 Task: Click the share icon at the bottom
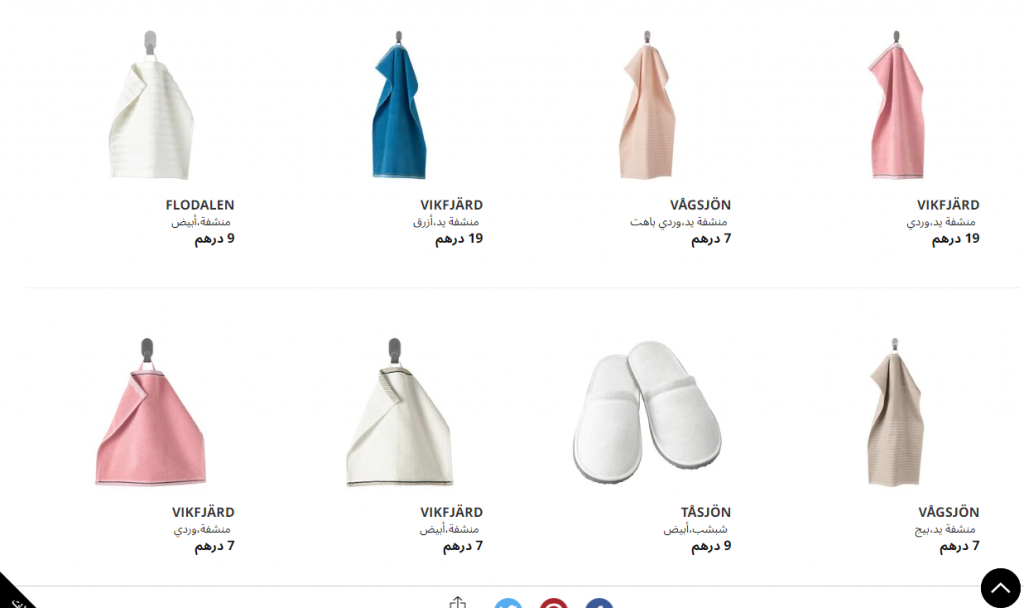(458, 602)
